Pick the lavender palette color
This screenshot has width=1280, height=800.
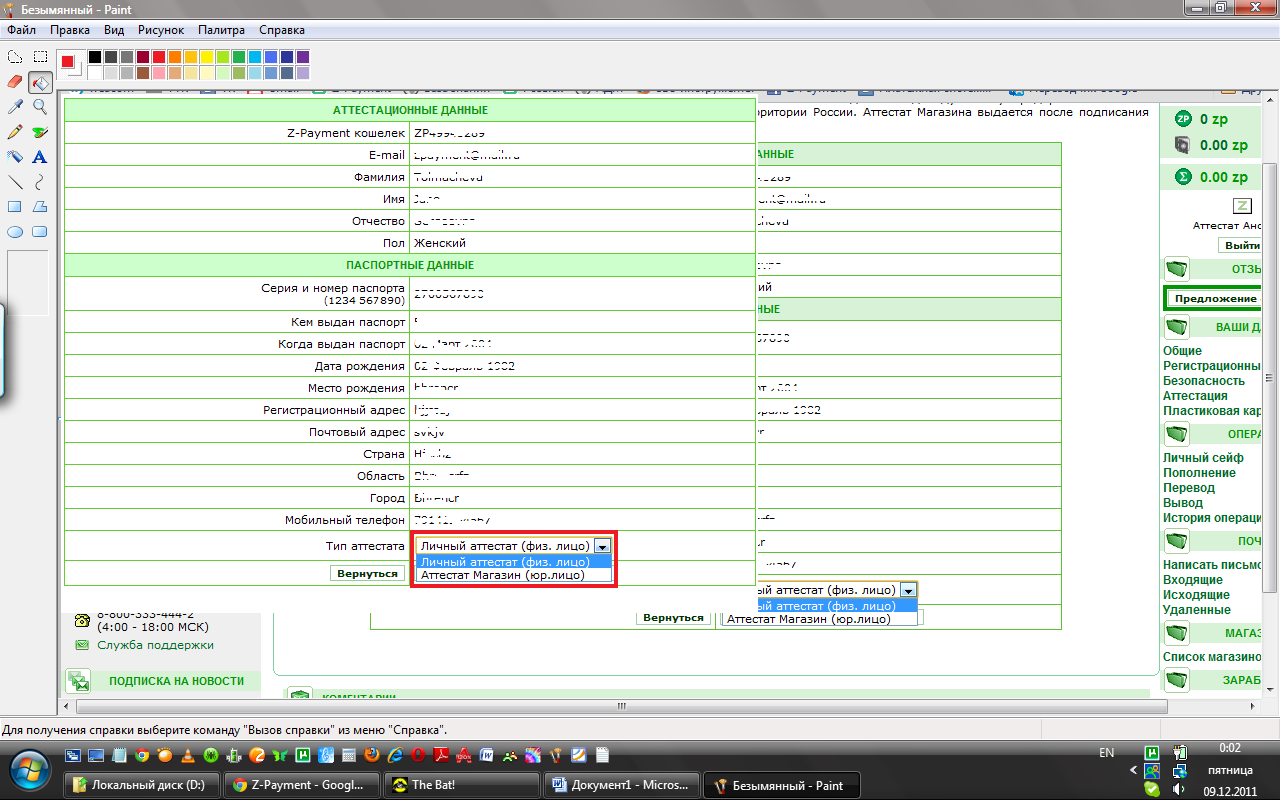pyautogui.click(x=302, y=73)
